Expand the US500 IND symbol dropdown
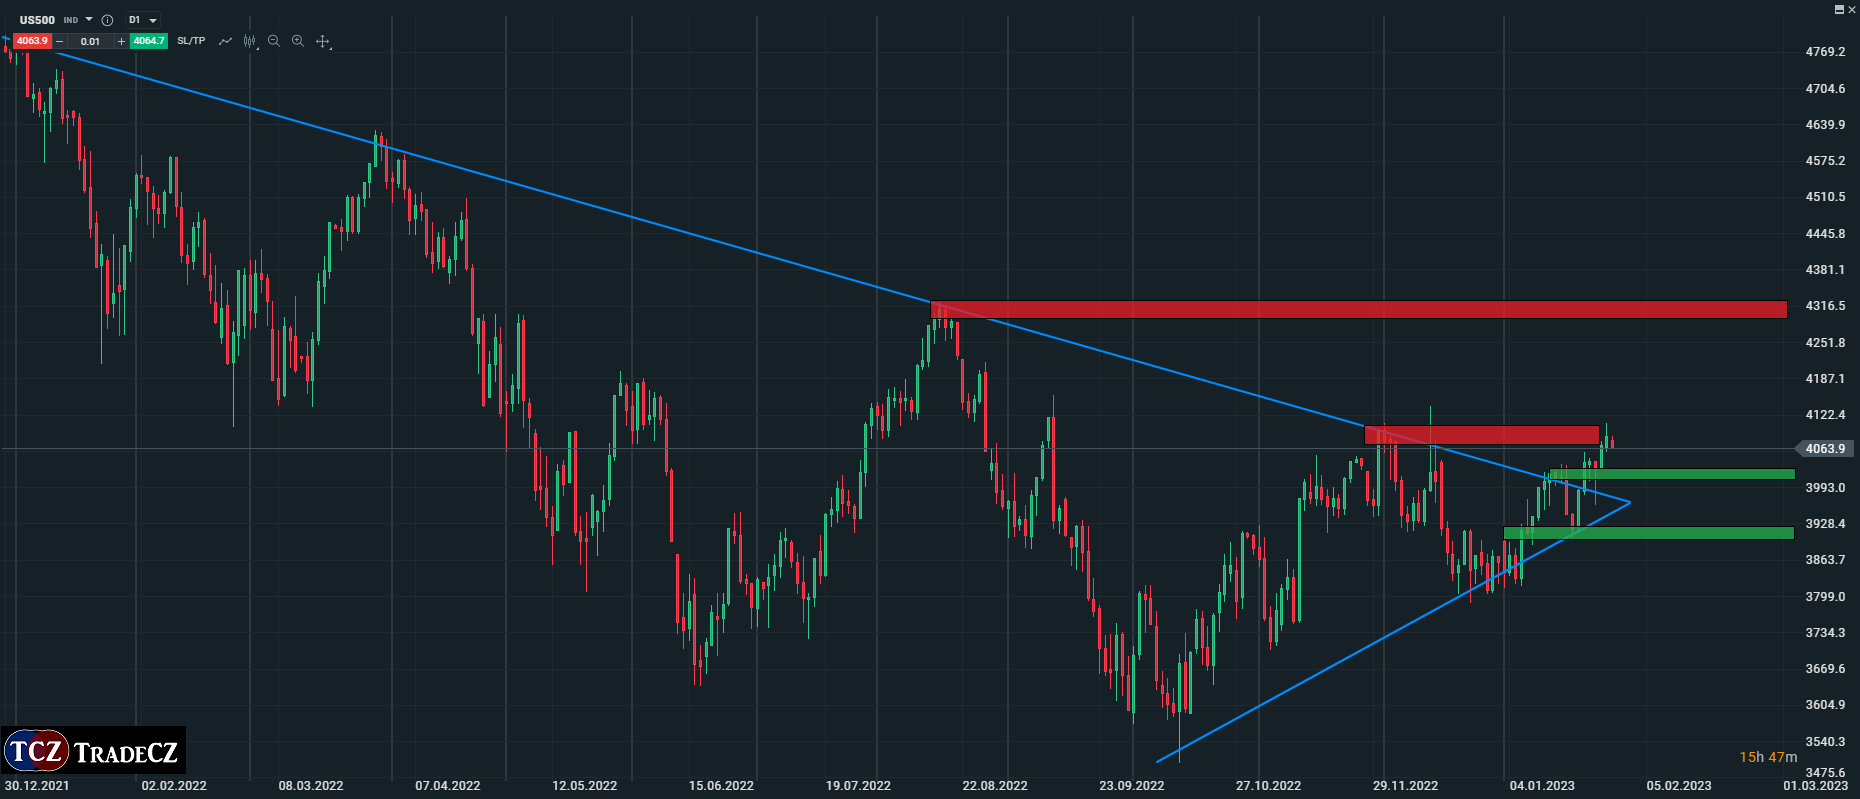 [89, 20]
